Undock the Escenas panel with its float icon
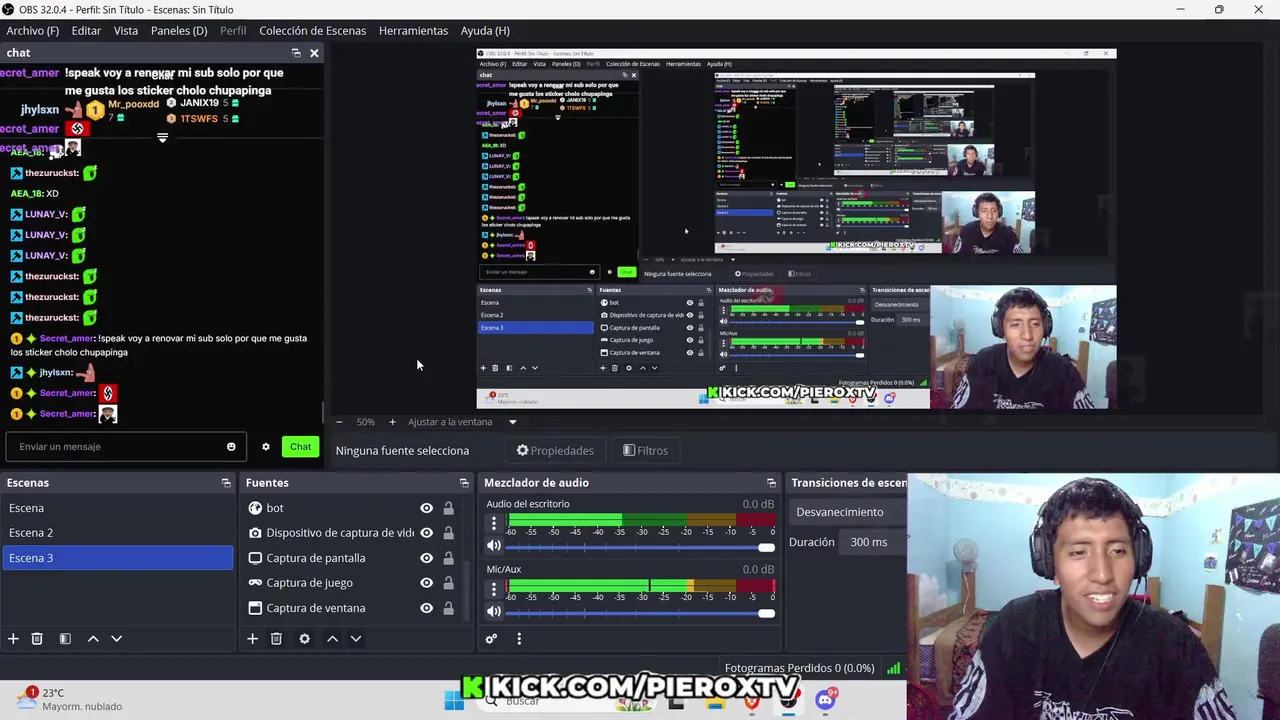The height and width of the screenshot is (720, 1280). (226, 483)
